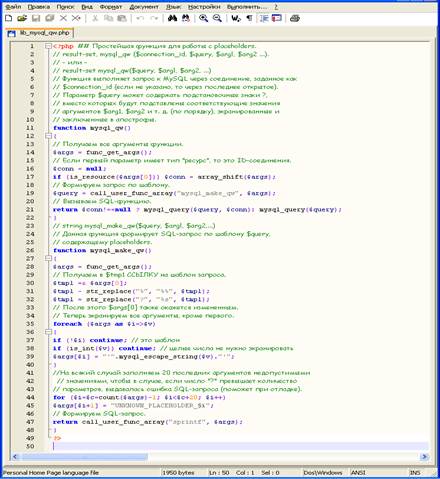The width and height of the screenshot is (440, 479).
Task: Open Find with the binoculars icon
Action: click(x=172, y=18)
